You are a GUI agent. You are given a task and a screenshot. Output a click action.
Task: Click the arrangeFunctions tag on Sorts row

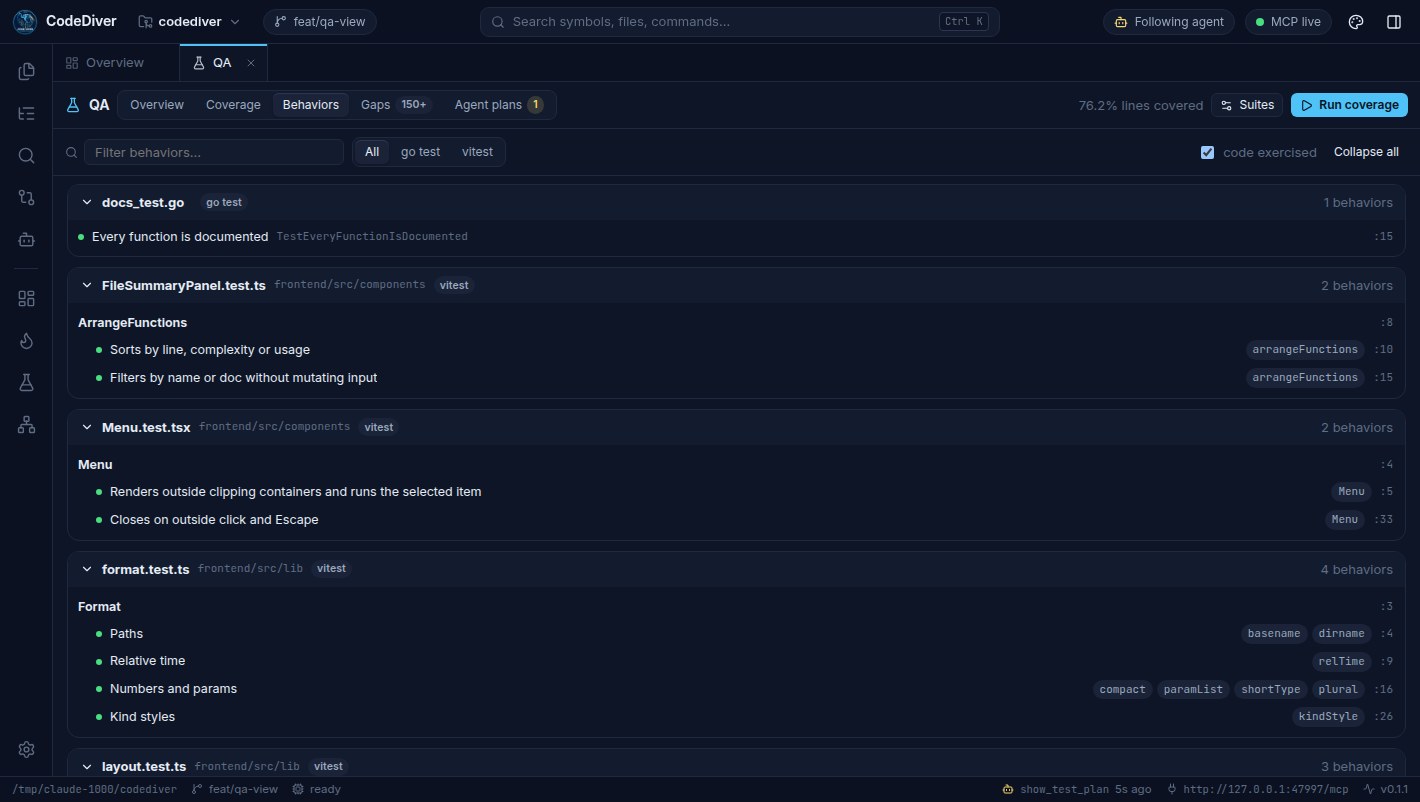pos(1305,349)
